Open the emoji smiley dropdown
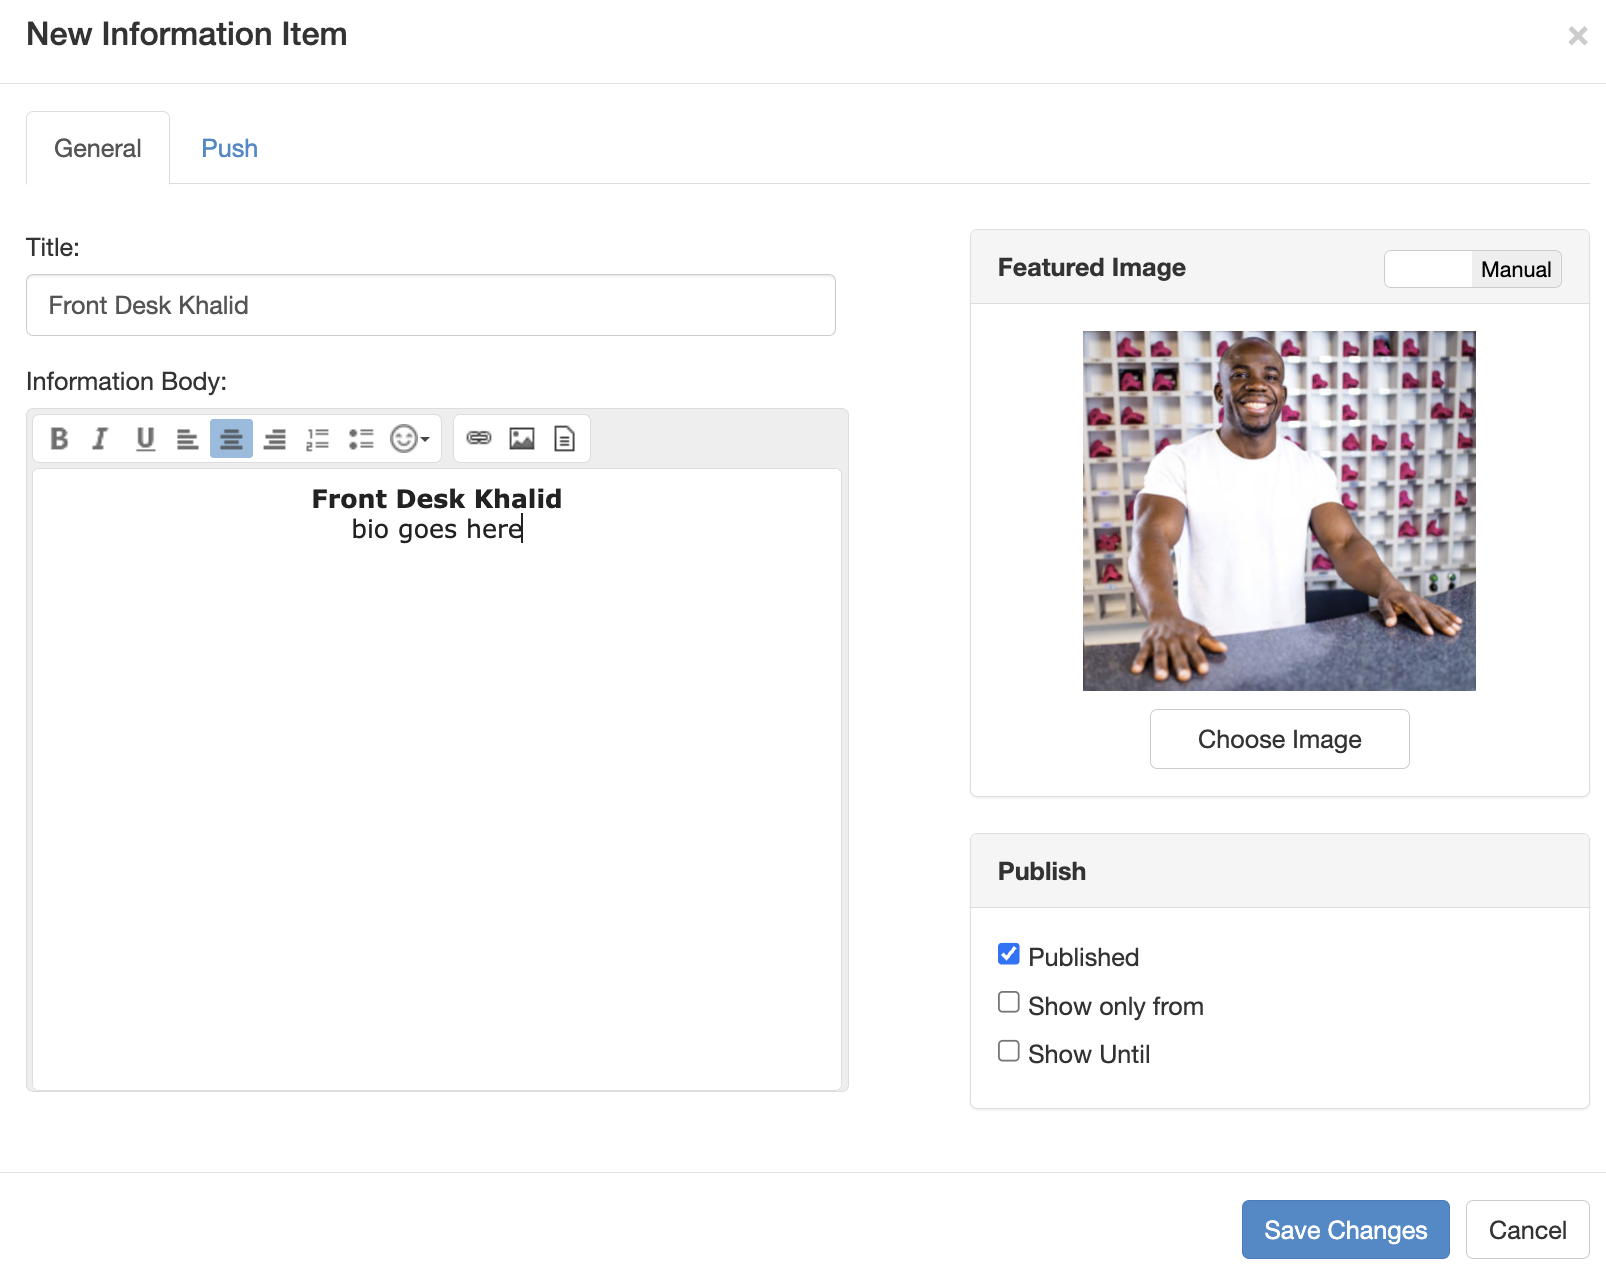 [x=409, y=439]
